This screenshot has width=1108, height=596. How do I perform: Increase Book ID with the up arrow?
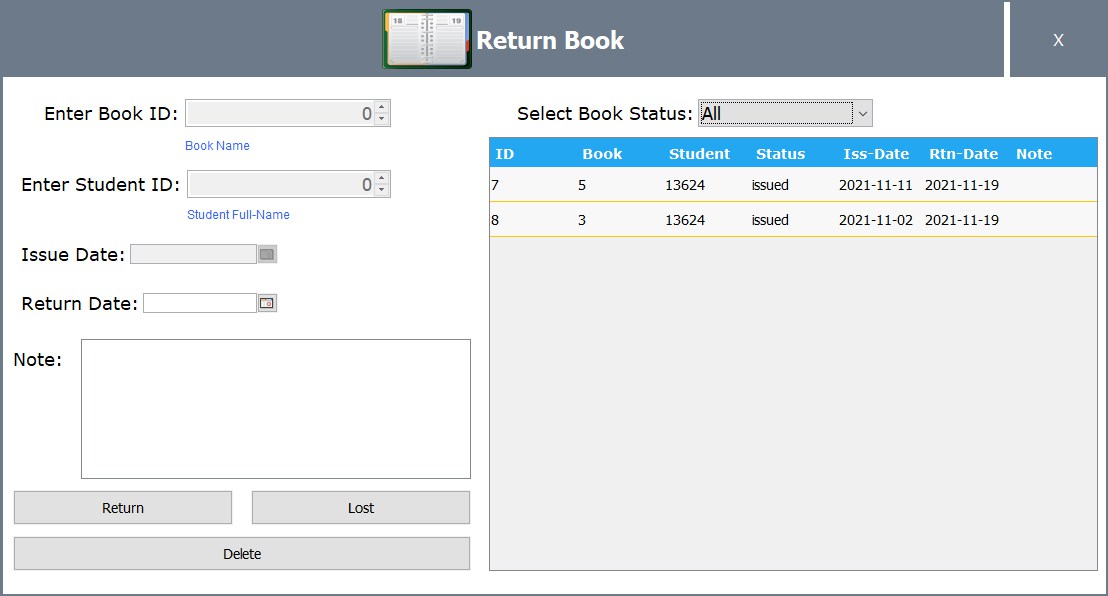click(x=382, y=107)
